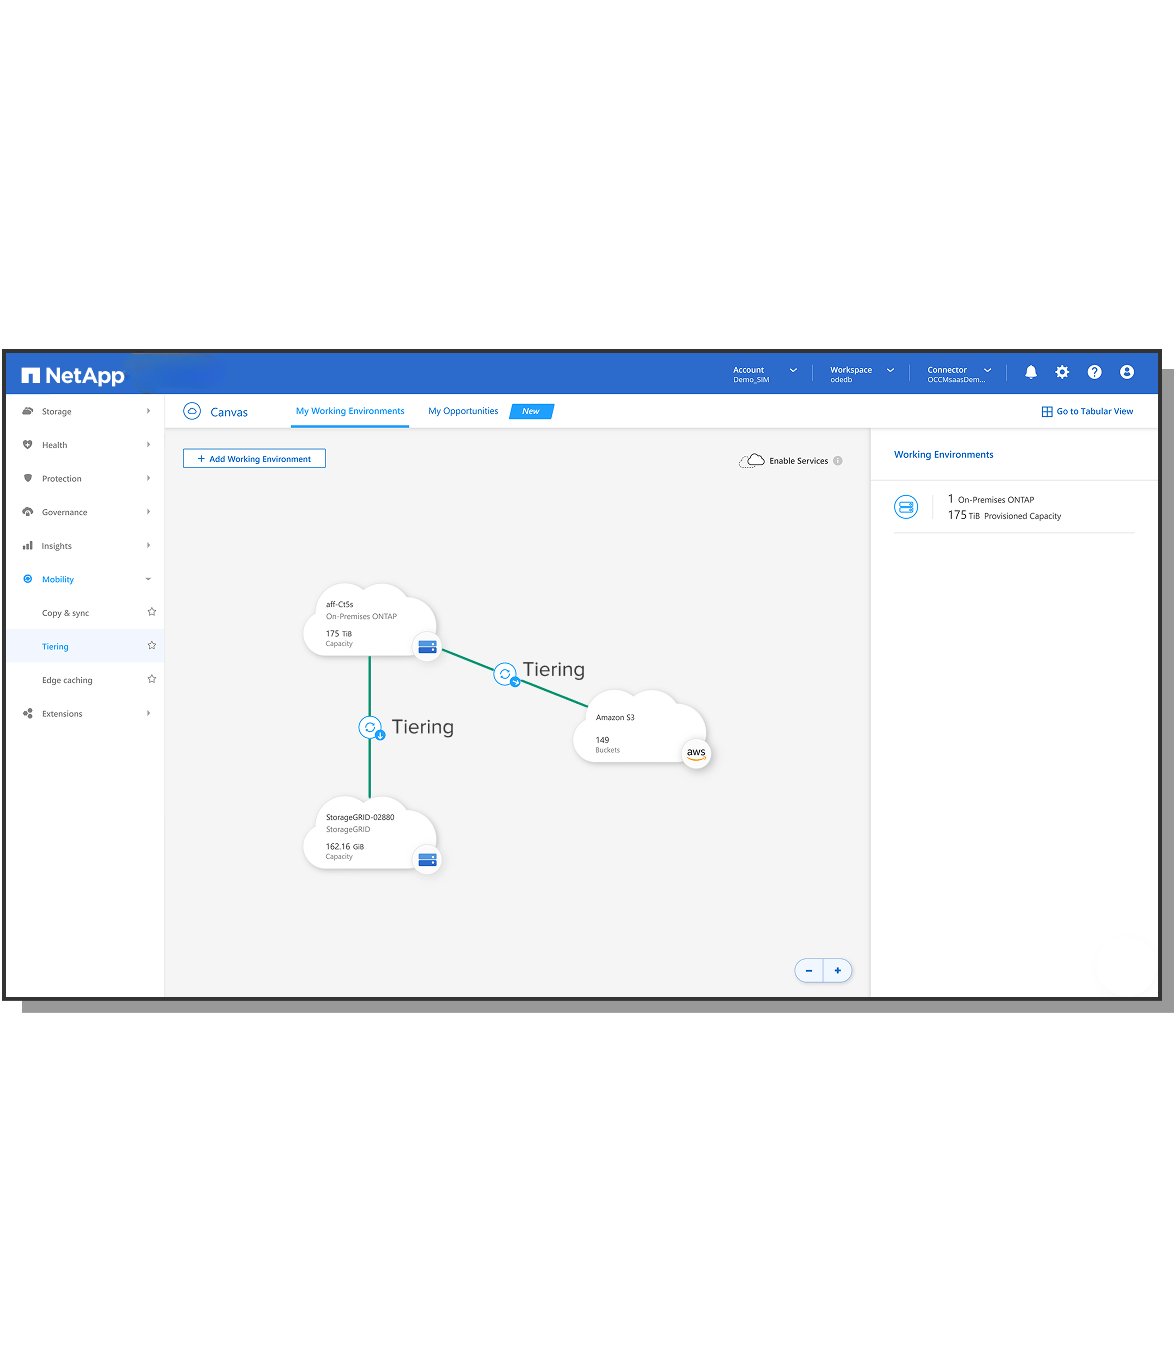Viewport: 1176px width, 1350px height.
Task: Click the Insights bar chart icon
Action: click(x=28, y=546)
